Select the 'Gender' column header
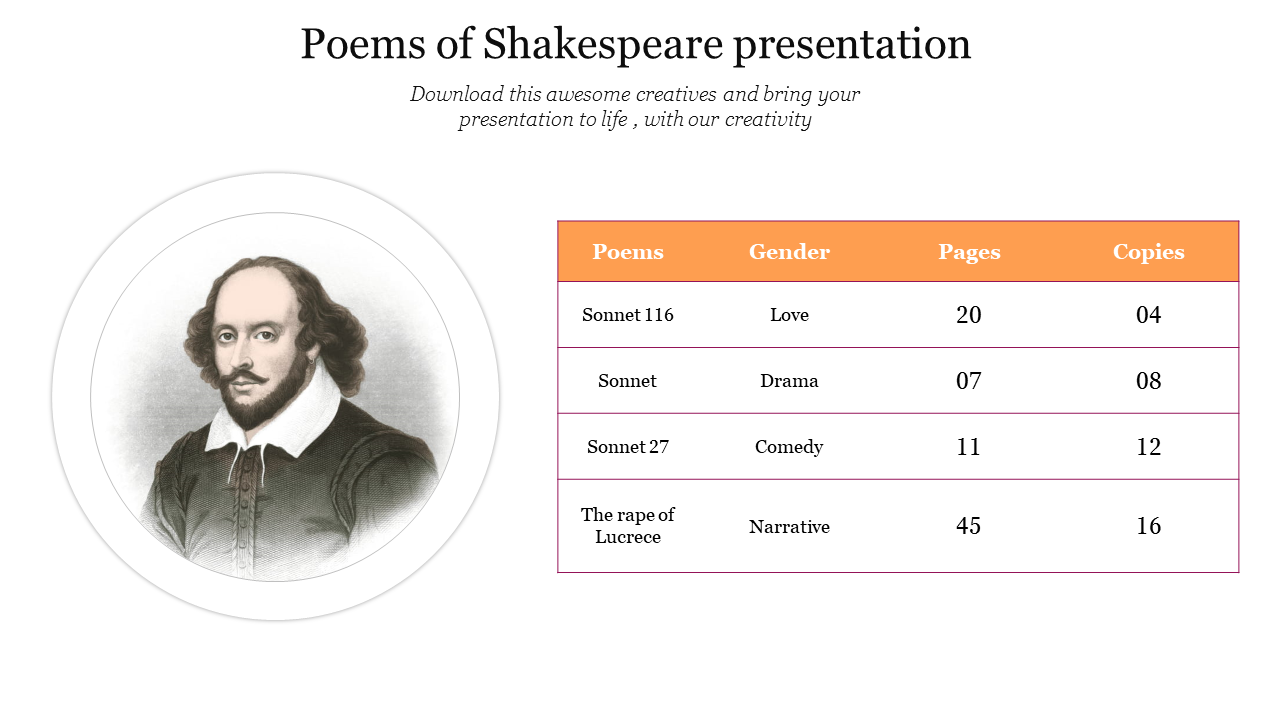The width and height of the screenshot is (1280, 720). click(789, 252)
